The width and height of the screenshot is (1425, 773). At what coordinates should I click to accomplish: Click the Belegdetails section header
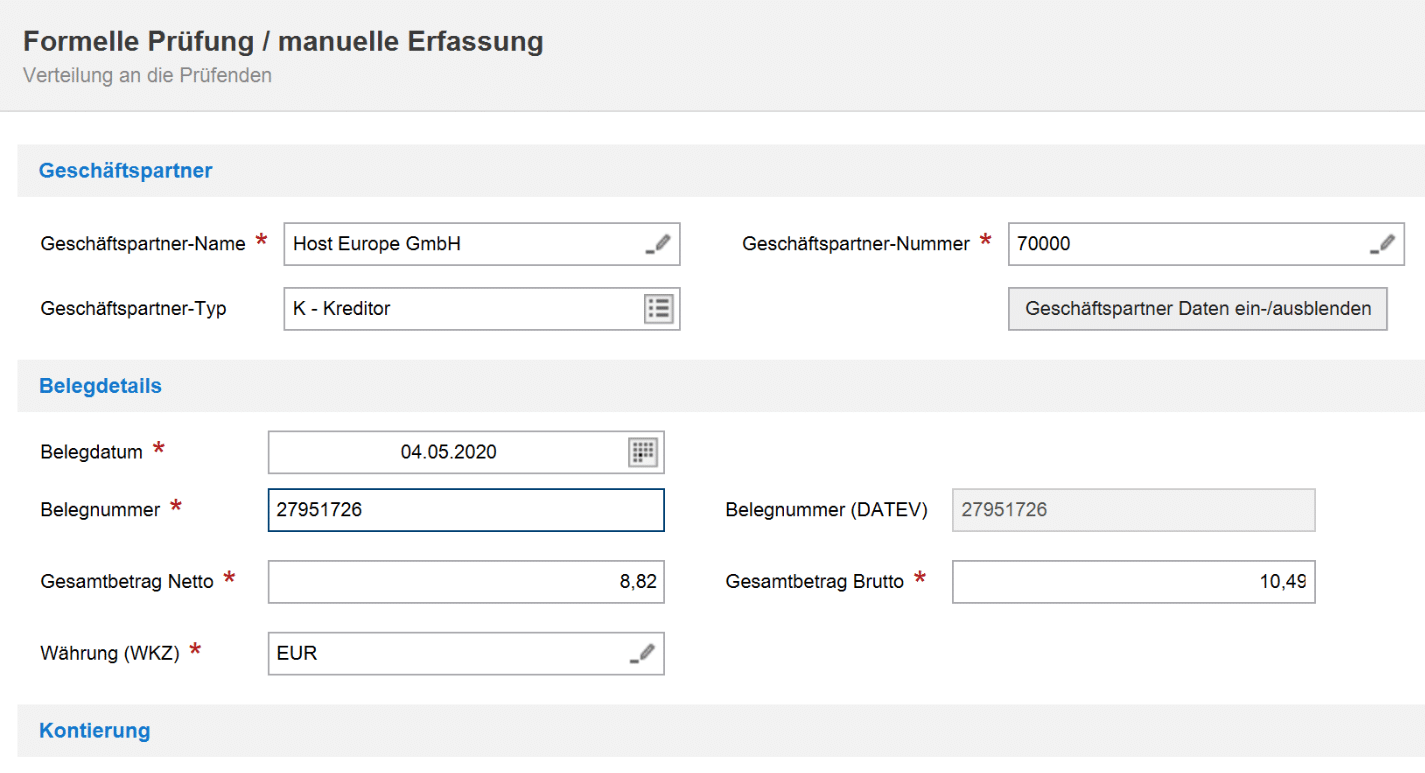[100, 386]
